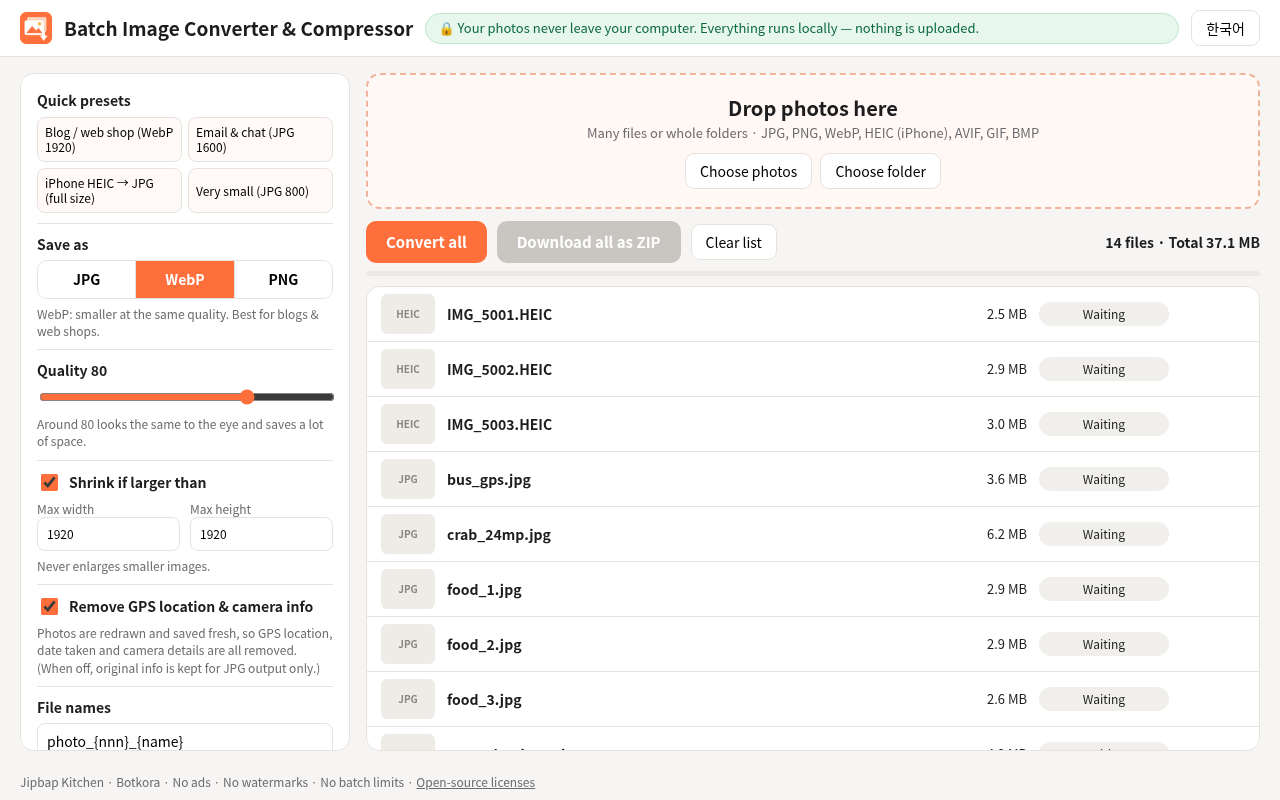
Task: Click the JPG badge for bus_gps.jpg
Action: (x=408, y=479)
